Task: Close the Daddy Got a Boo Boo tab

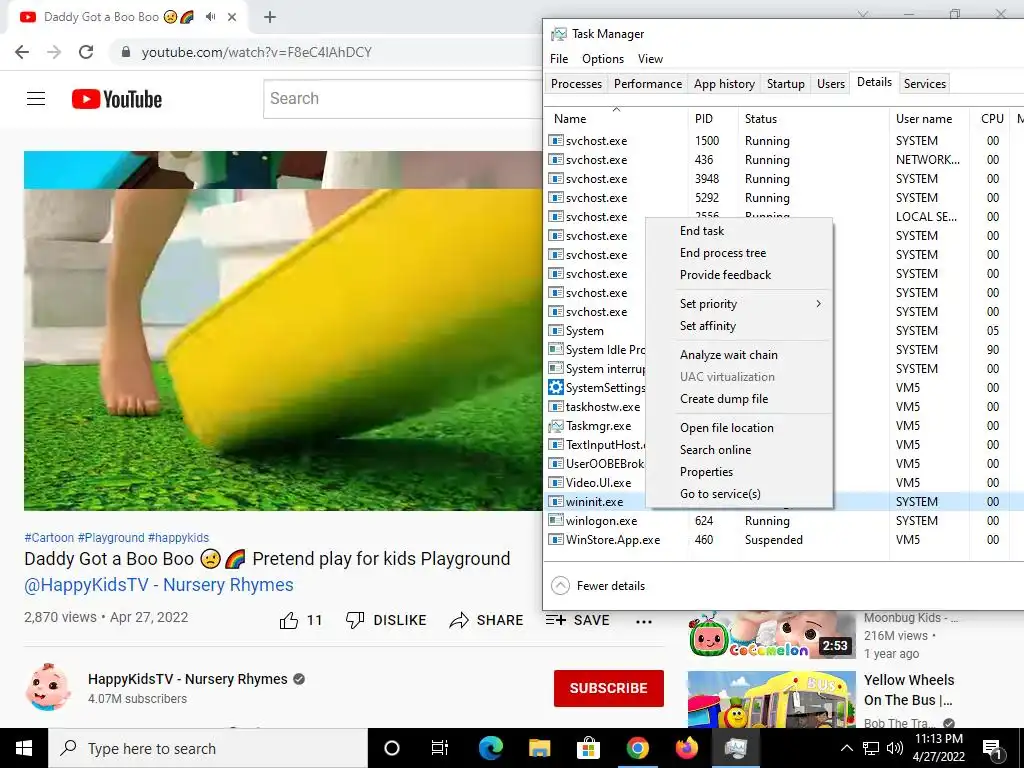Action: tap(232, 17)
